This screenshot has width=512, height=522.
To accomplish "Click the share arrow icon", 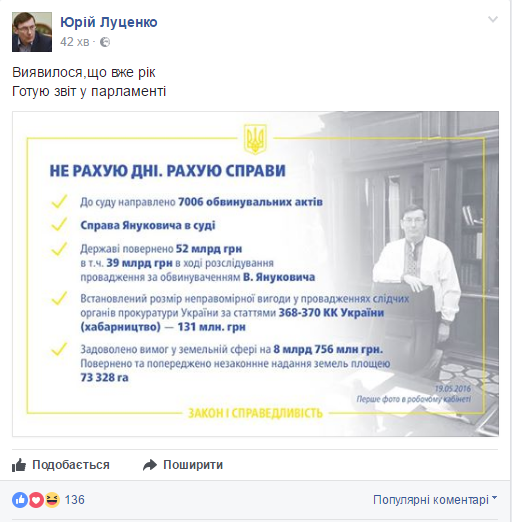I will point(150,465).
